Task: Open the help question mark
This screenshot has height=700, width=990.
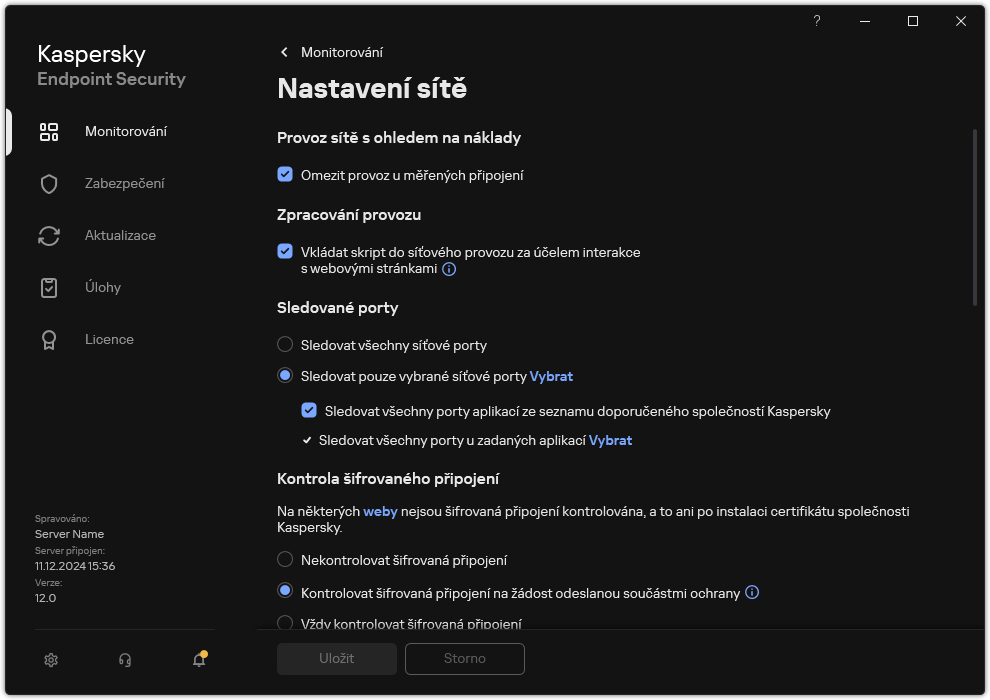Action: 816,20
